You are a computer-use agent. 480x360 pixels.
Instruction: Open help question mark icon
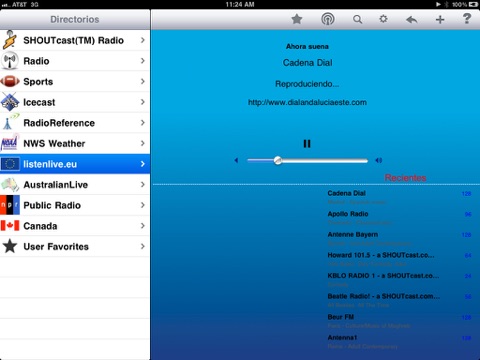(467, 18)
